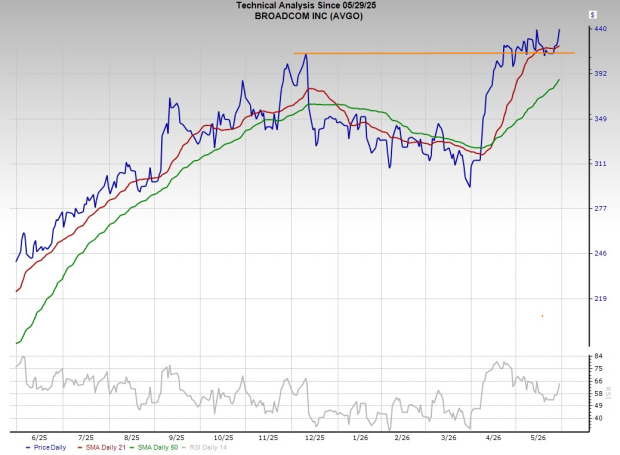
Task: Click the 349 price axis label
Action: pyautogui.click(x=600, y=119)
